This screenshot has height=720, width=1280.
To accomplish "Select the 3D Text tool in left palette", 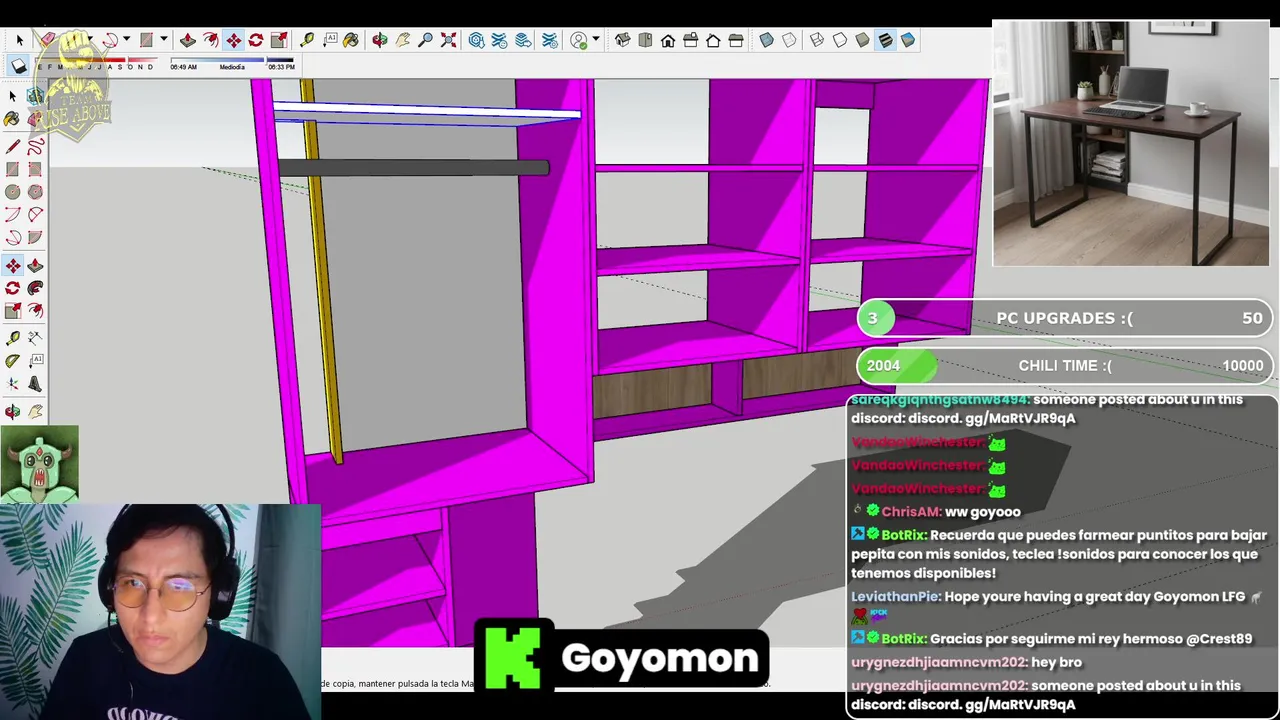I will point(35,382).
